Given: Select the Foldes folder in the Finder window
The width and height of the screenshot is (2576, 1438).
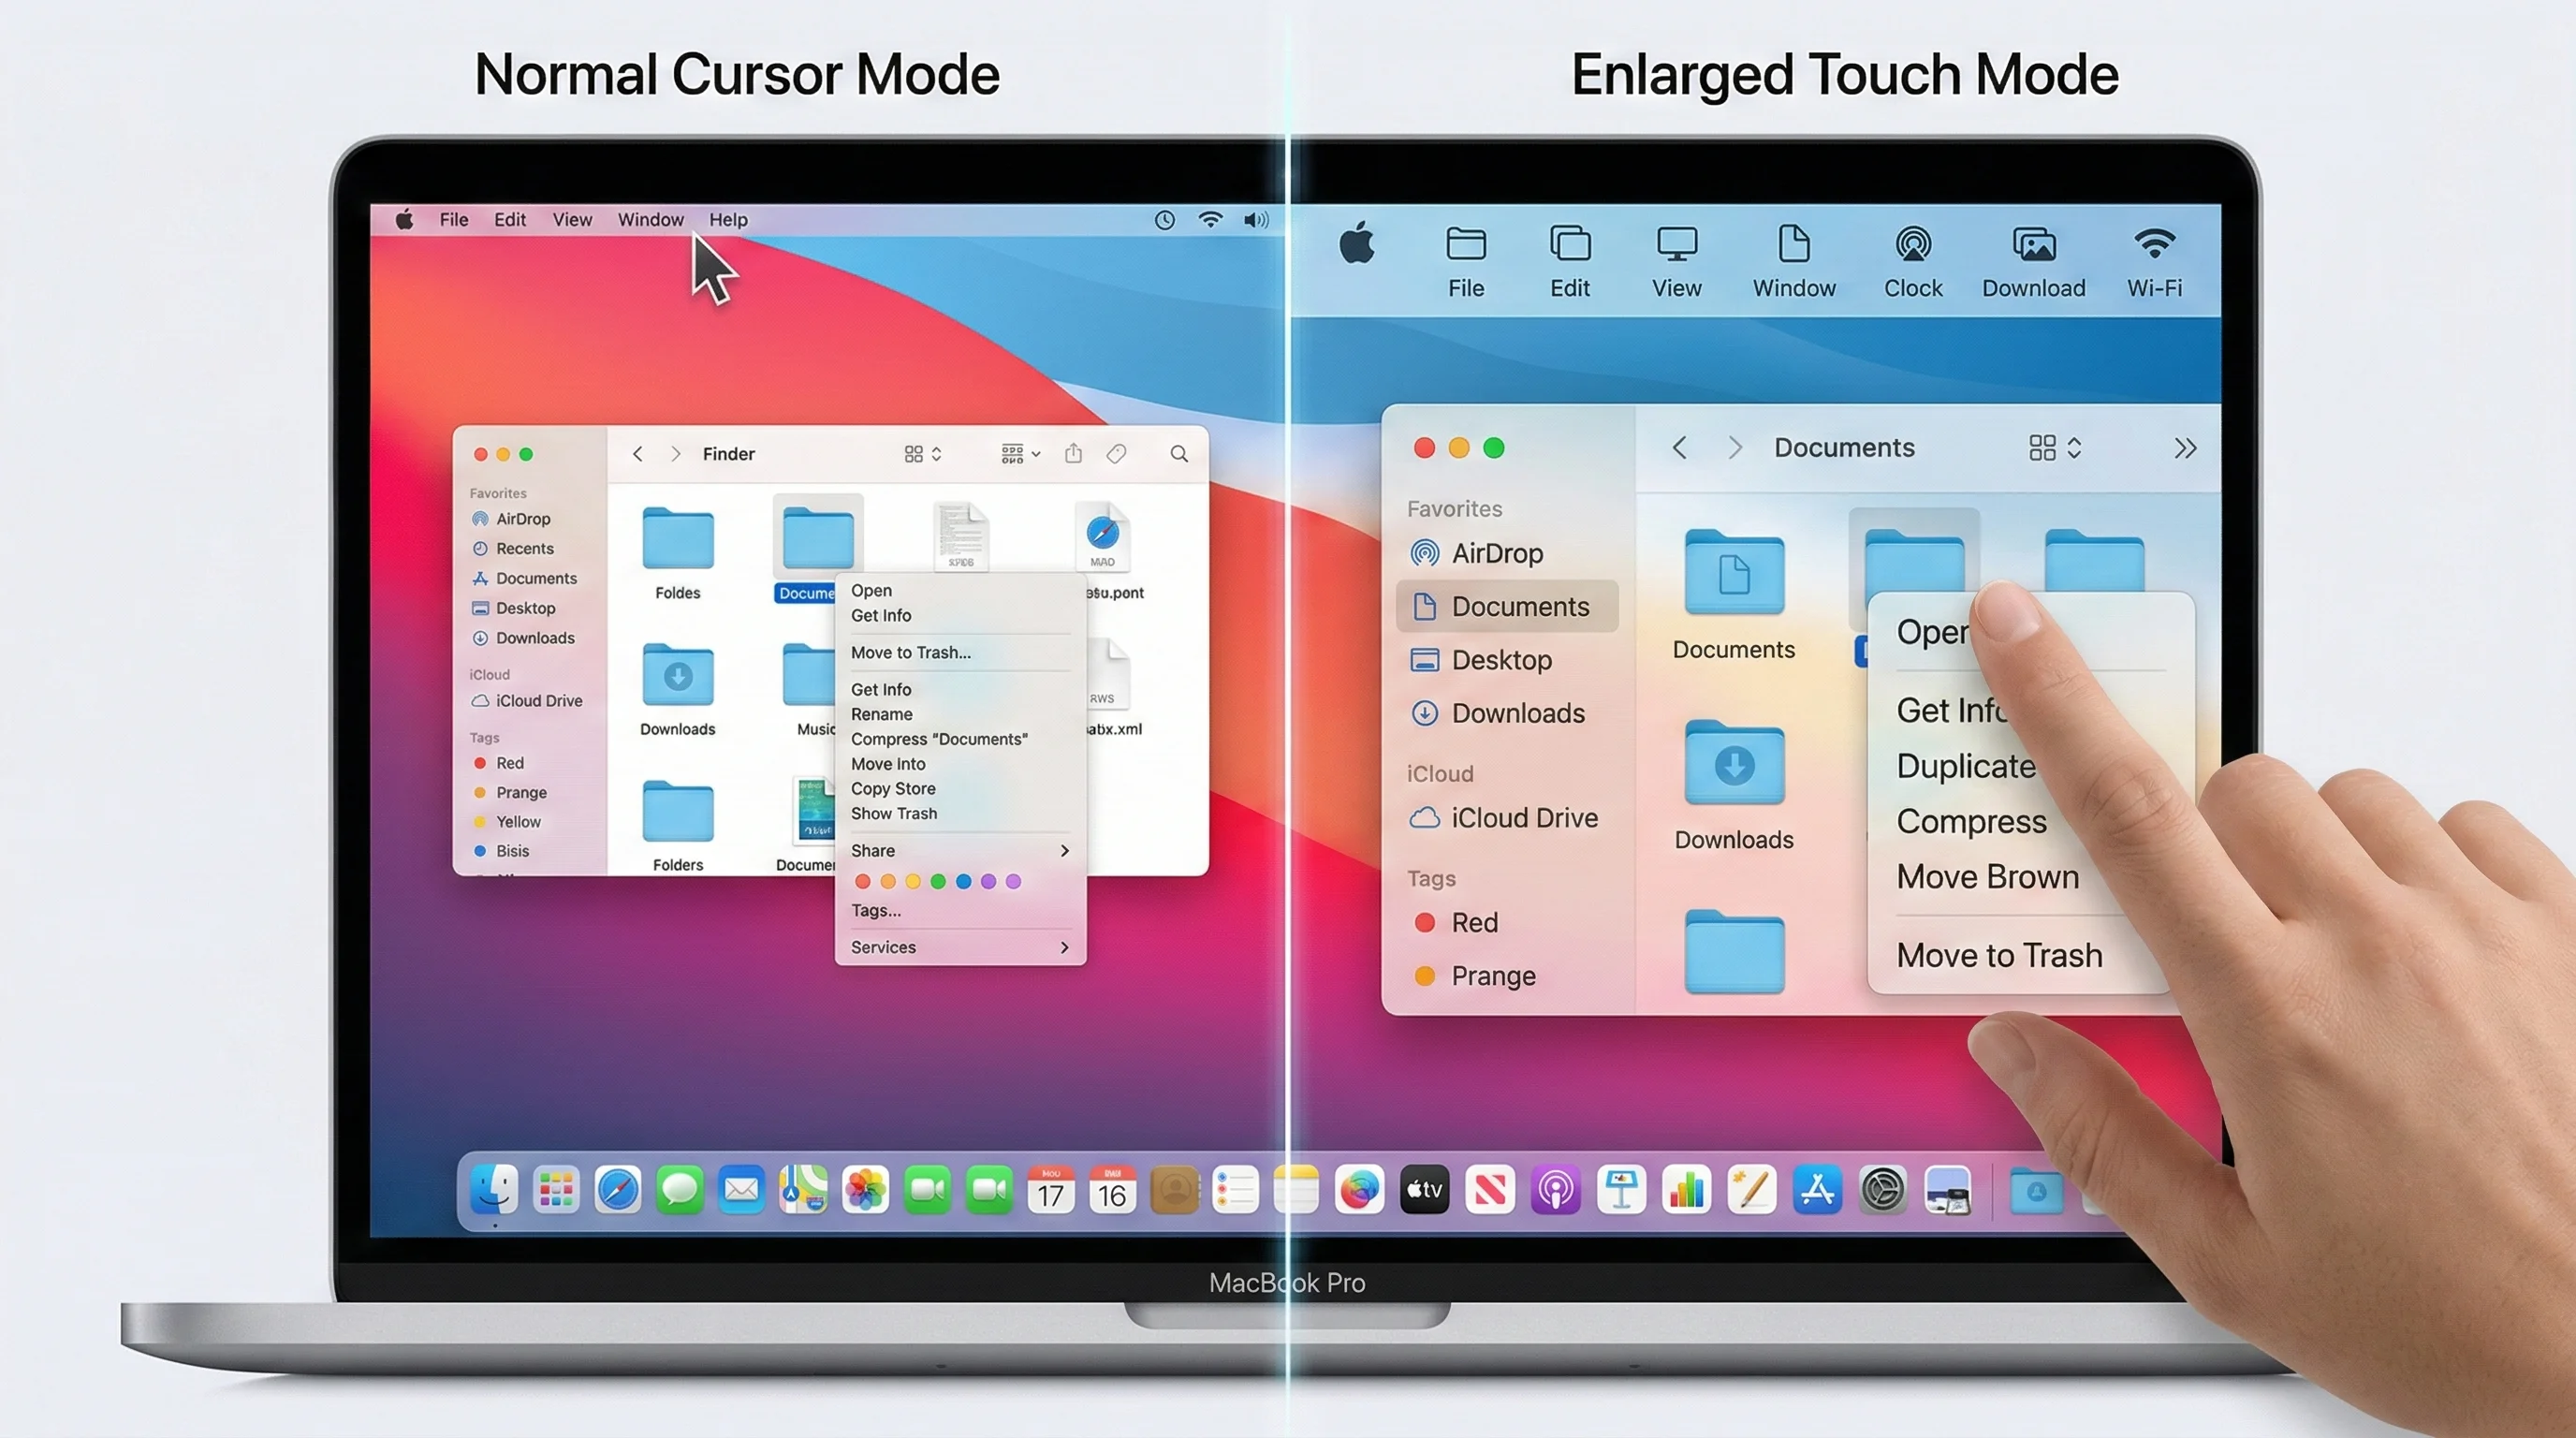Looking at the screenshot, I should [x=678, y=552].
